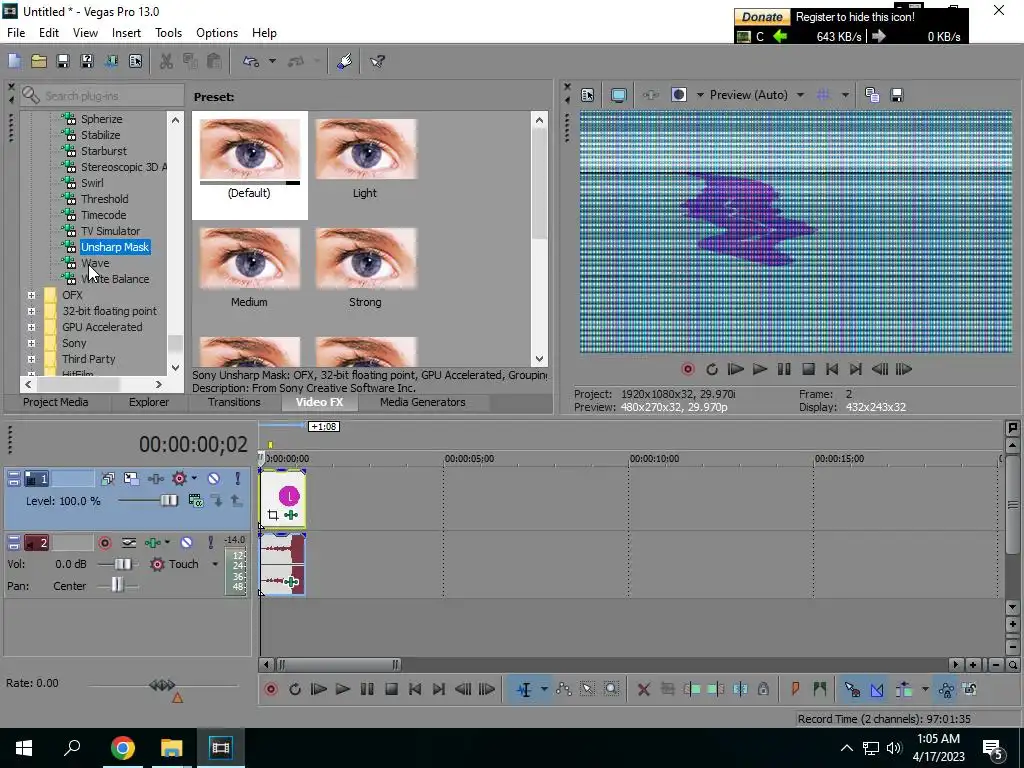Open the What's This help icon
The width and height of the screenshot is (1024, 768).
[x=377, y=61]
